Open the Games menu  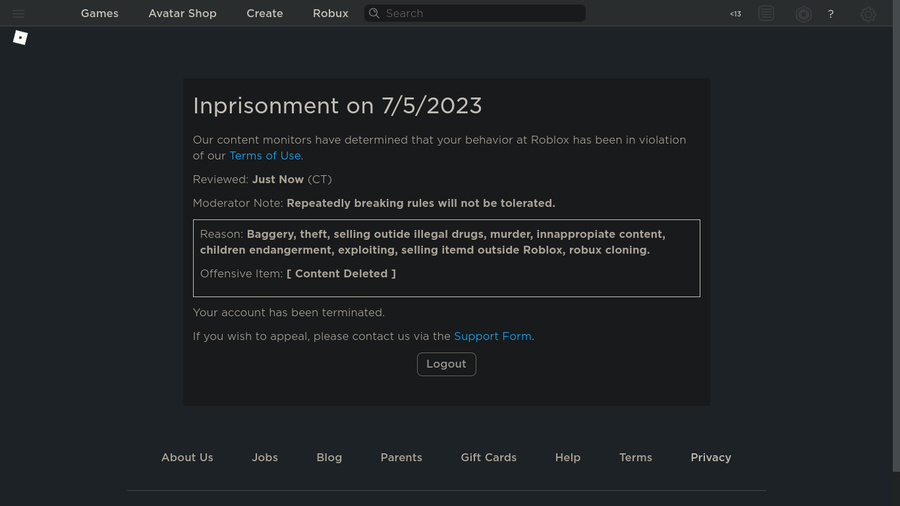click(99, 14)
